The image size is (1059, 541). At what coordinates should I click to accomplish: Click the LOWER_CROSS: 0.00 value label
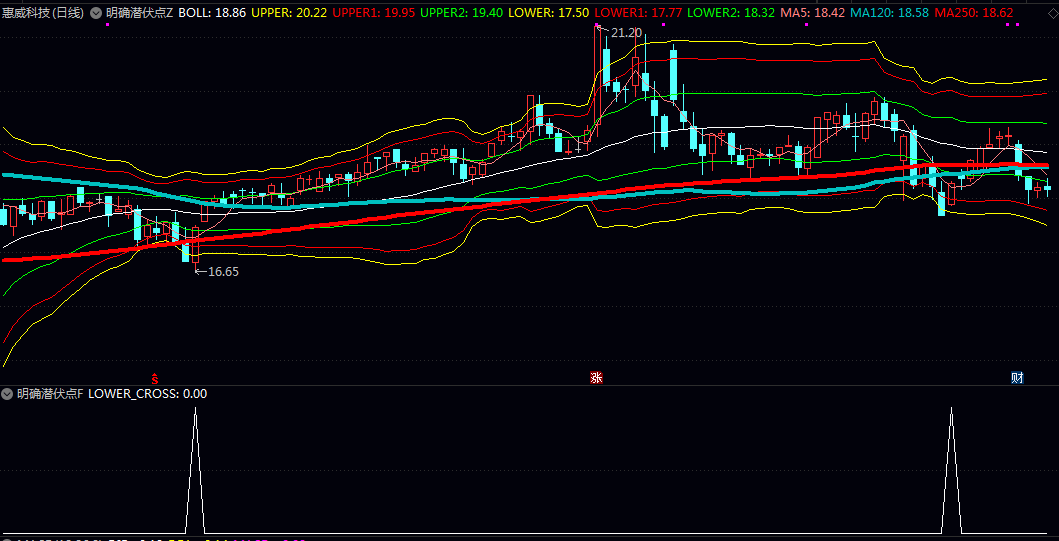pyautogui.click(x=148, y=394)
